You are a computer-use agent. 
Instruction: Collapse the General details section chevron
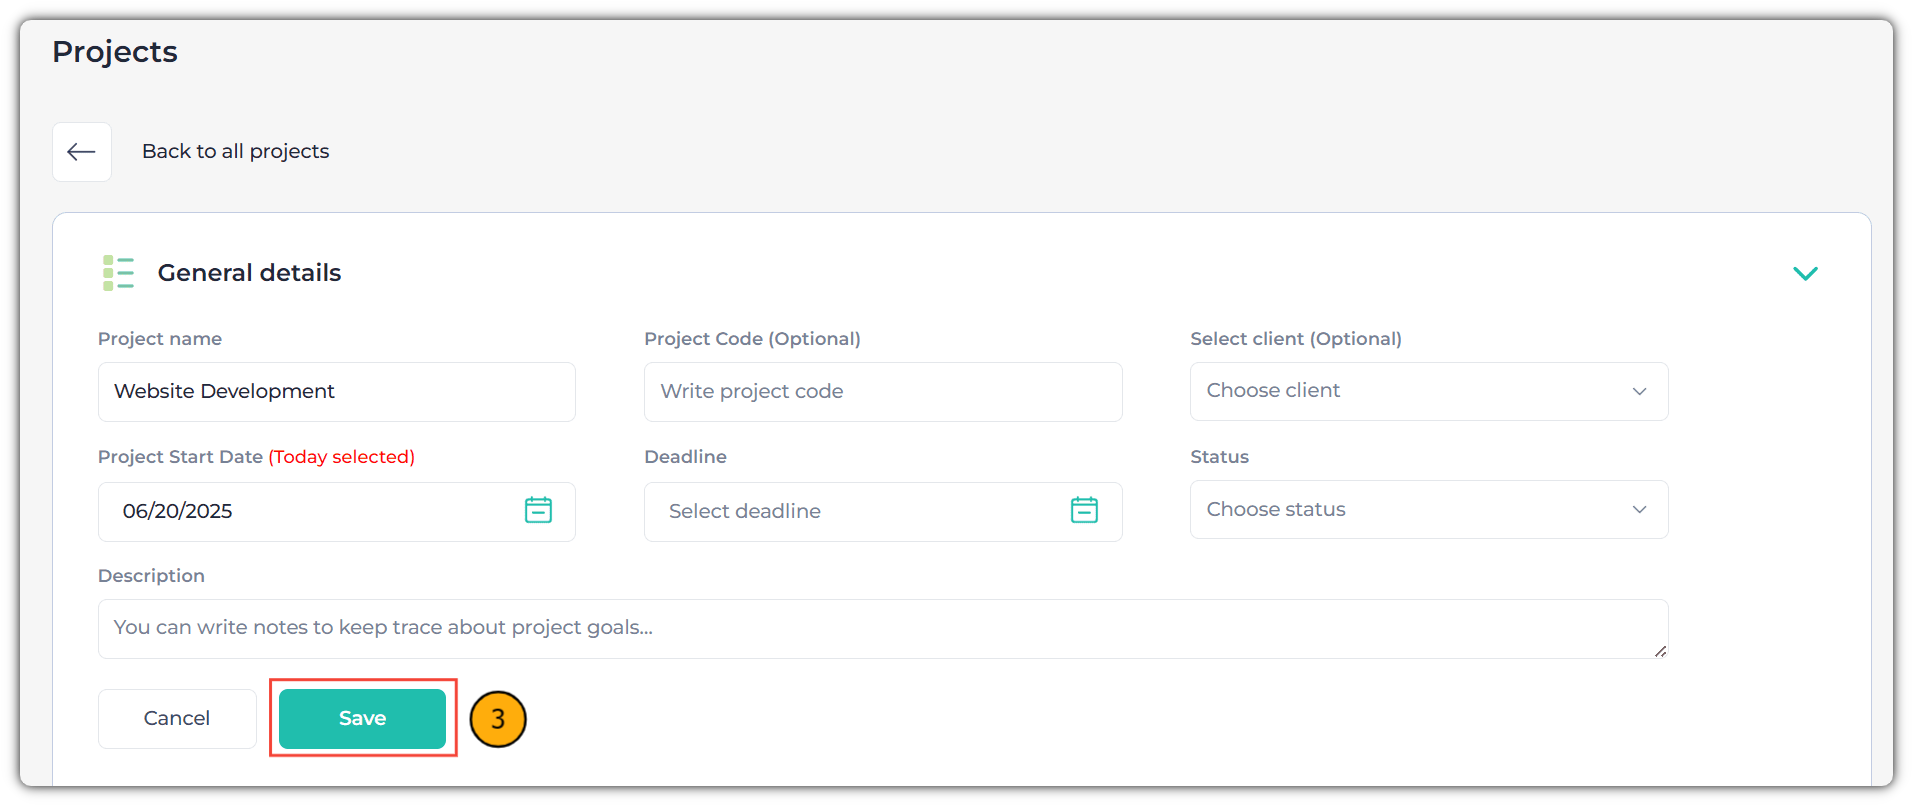click(1805, 273)
